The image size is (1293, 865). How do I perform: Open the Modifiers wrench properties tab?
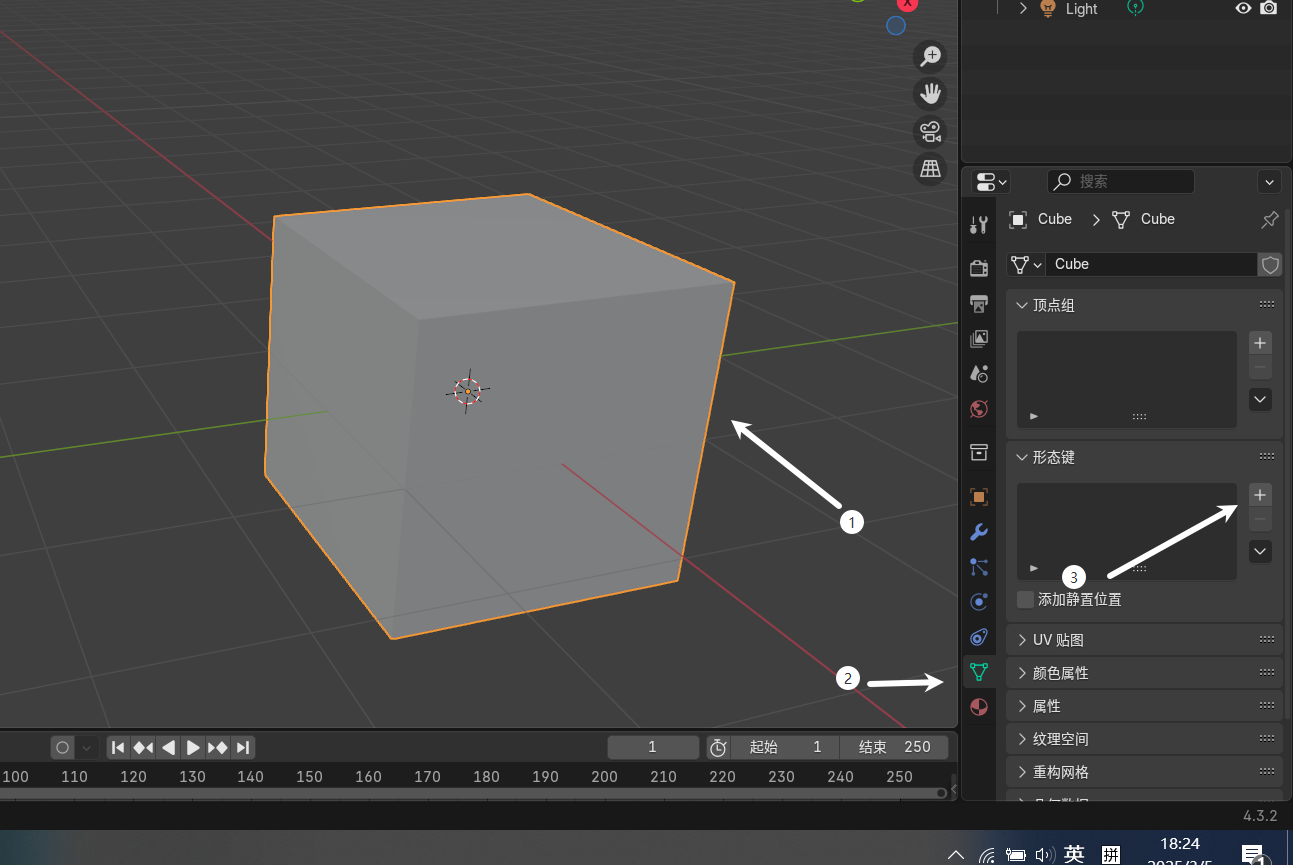[979, 532]
